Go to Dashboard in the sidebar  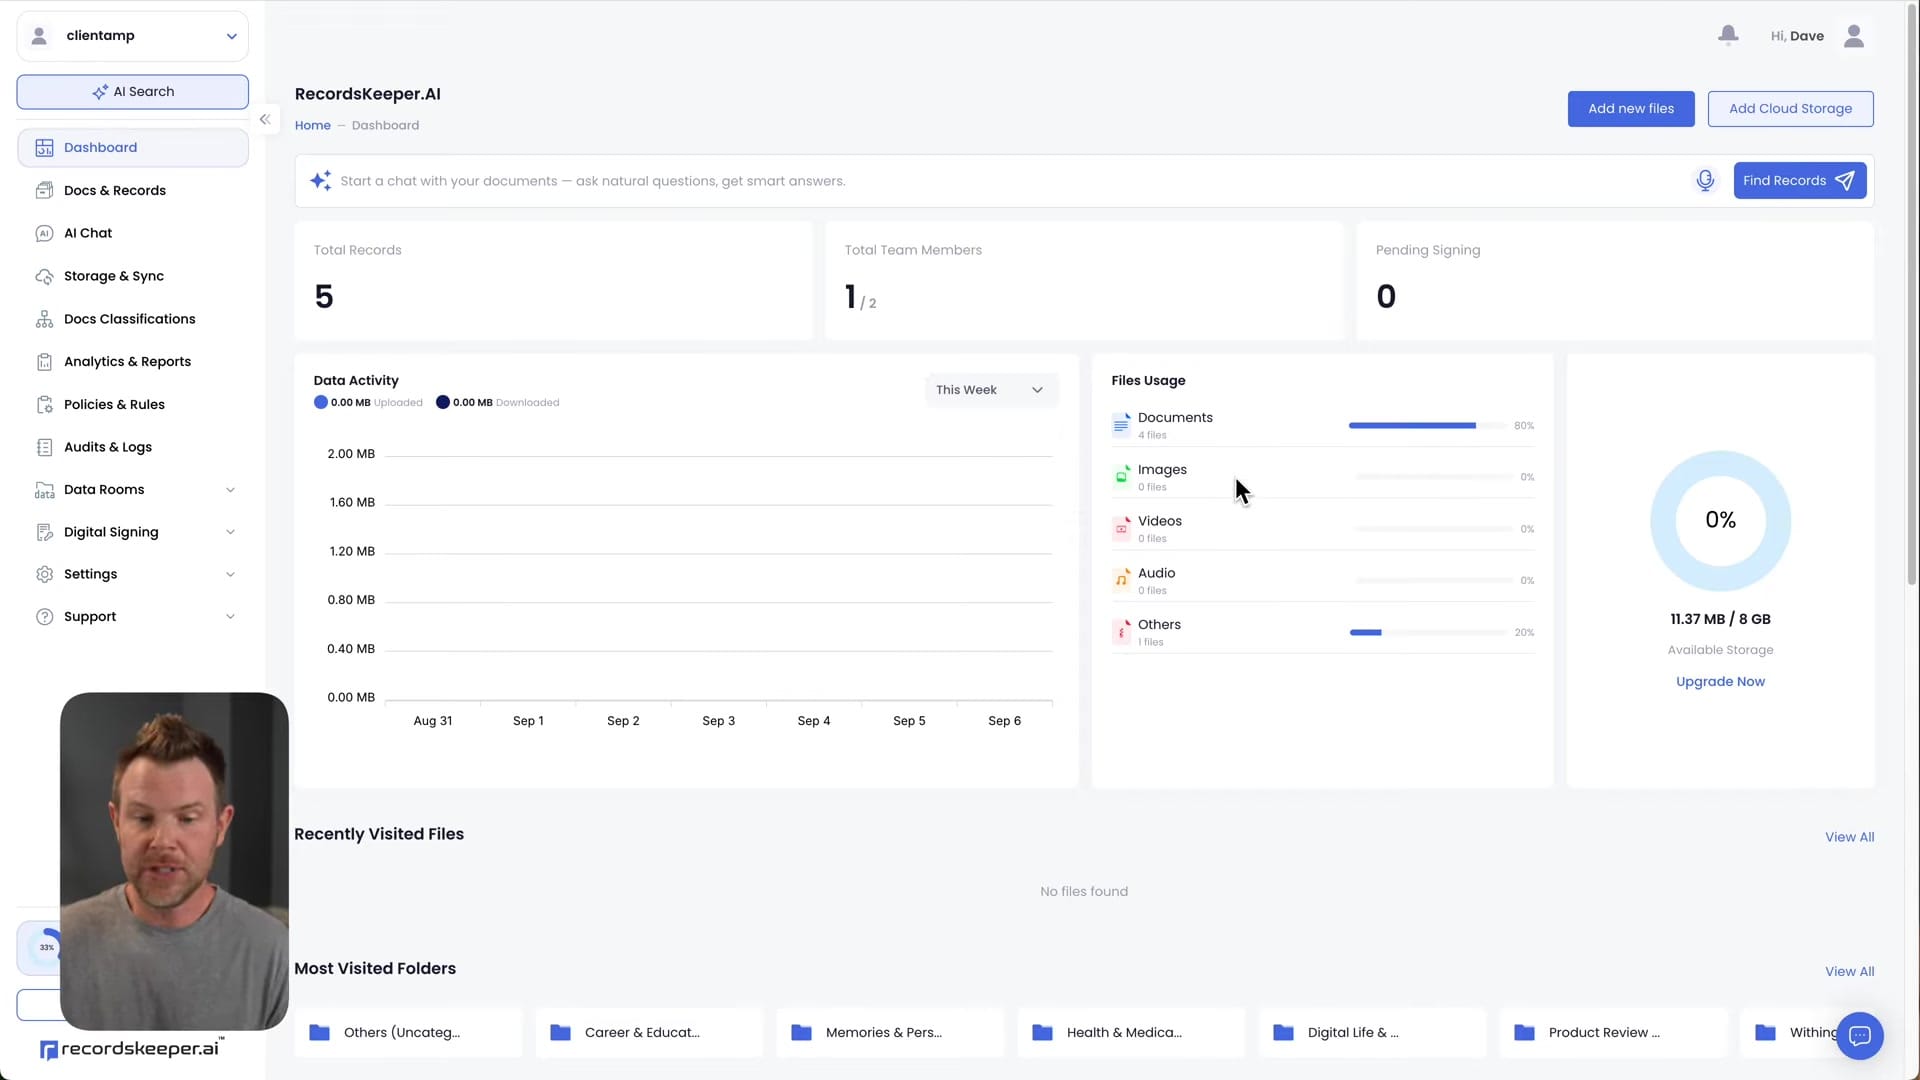point(132,148)
